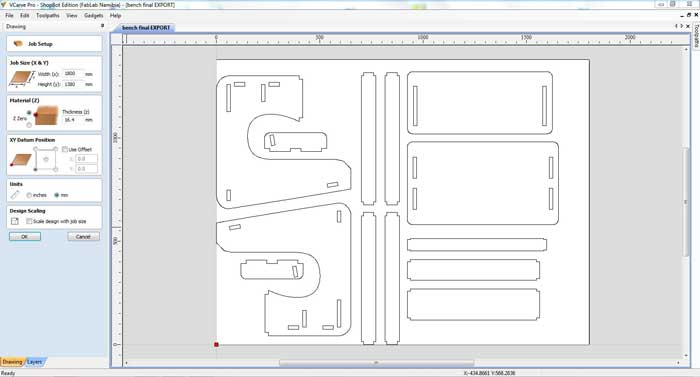Screen dimensions: 700x377
Task: Click the scroll left arrow
Action: coord(126,363)
